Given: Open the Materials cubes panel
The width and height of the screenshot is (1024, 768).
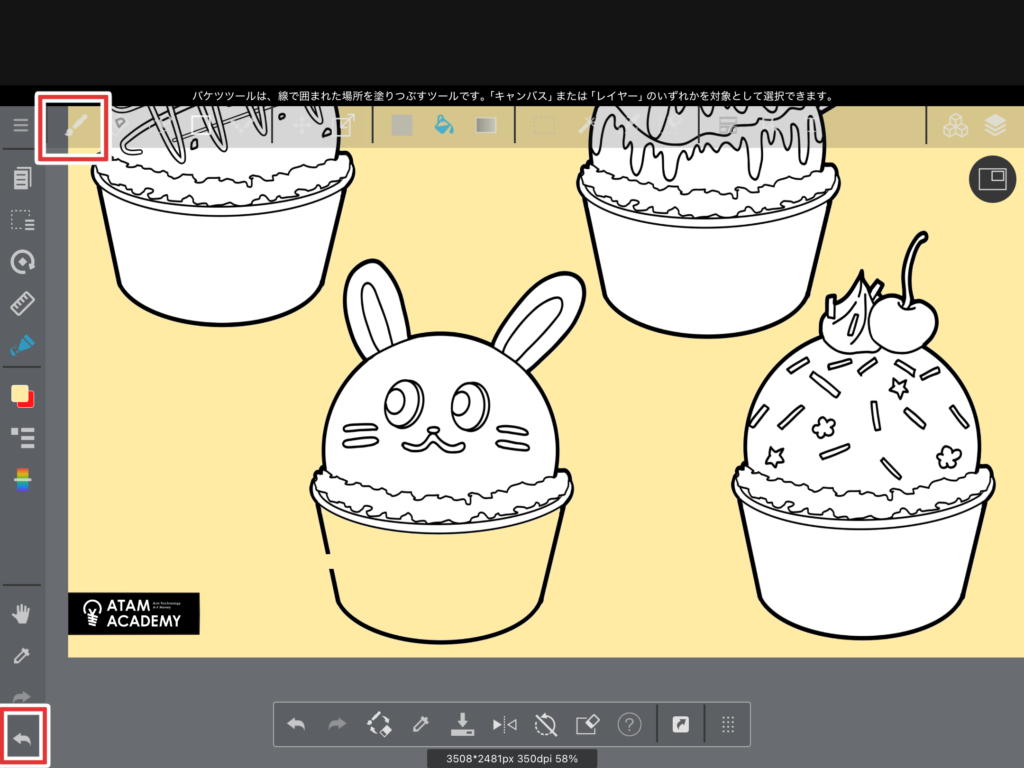Looking at the screenshot, I should tap(955, 125).
